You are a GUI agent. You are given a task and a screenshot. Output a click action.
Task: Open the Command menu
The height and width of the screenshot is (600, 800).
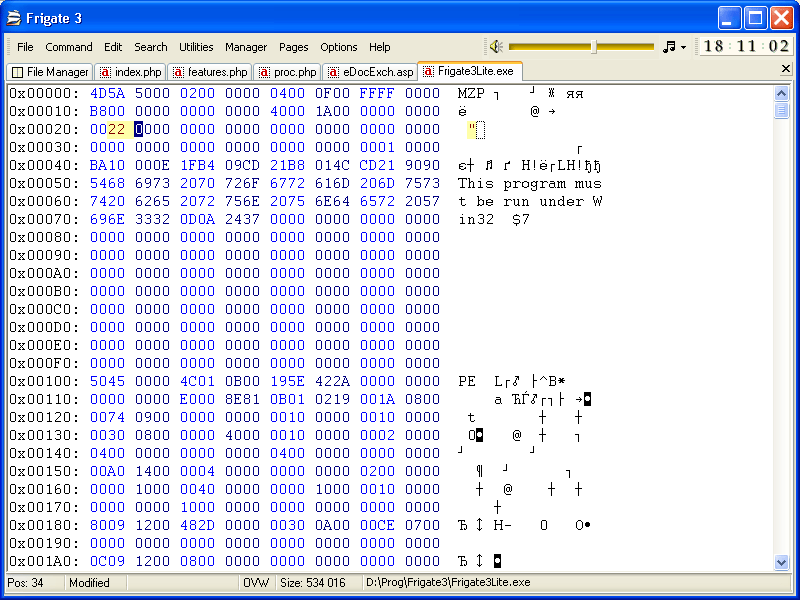pos(69,47)
